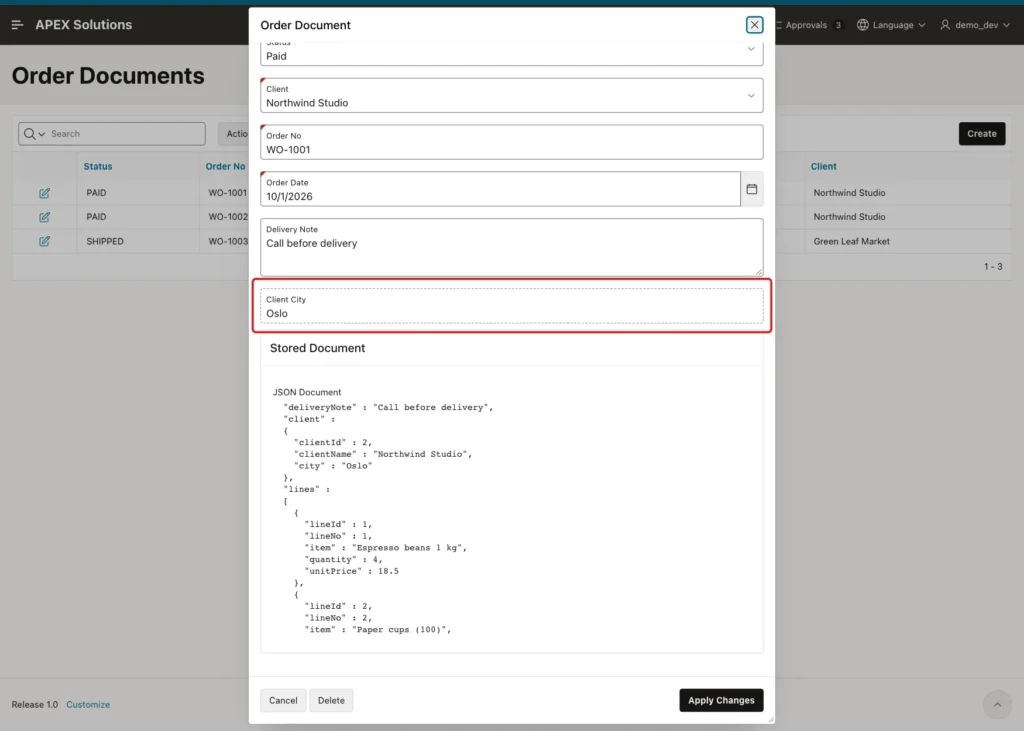This screenshot has width=1024, height=731.
Task: Click the globe Language icon
Action: click(x=863, y=25)
